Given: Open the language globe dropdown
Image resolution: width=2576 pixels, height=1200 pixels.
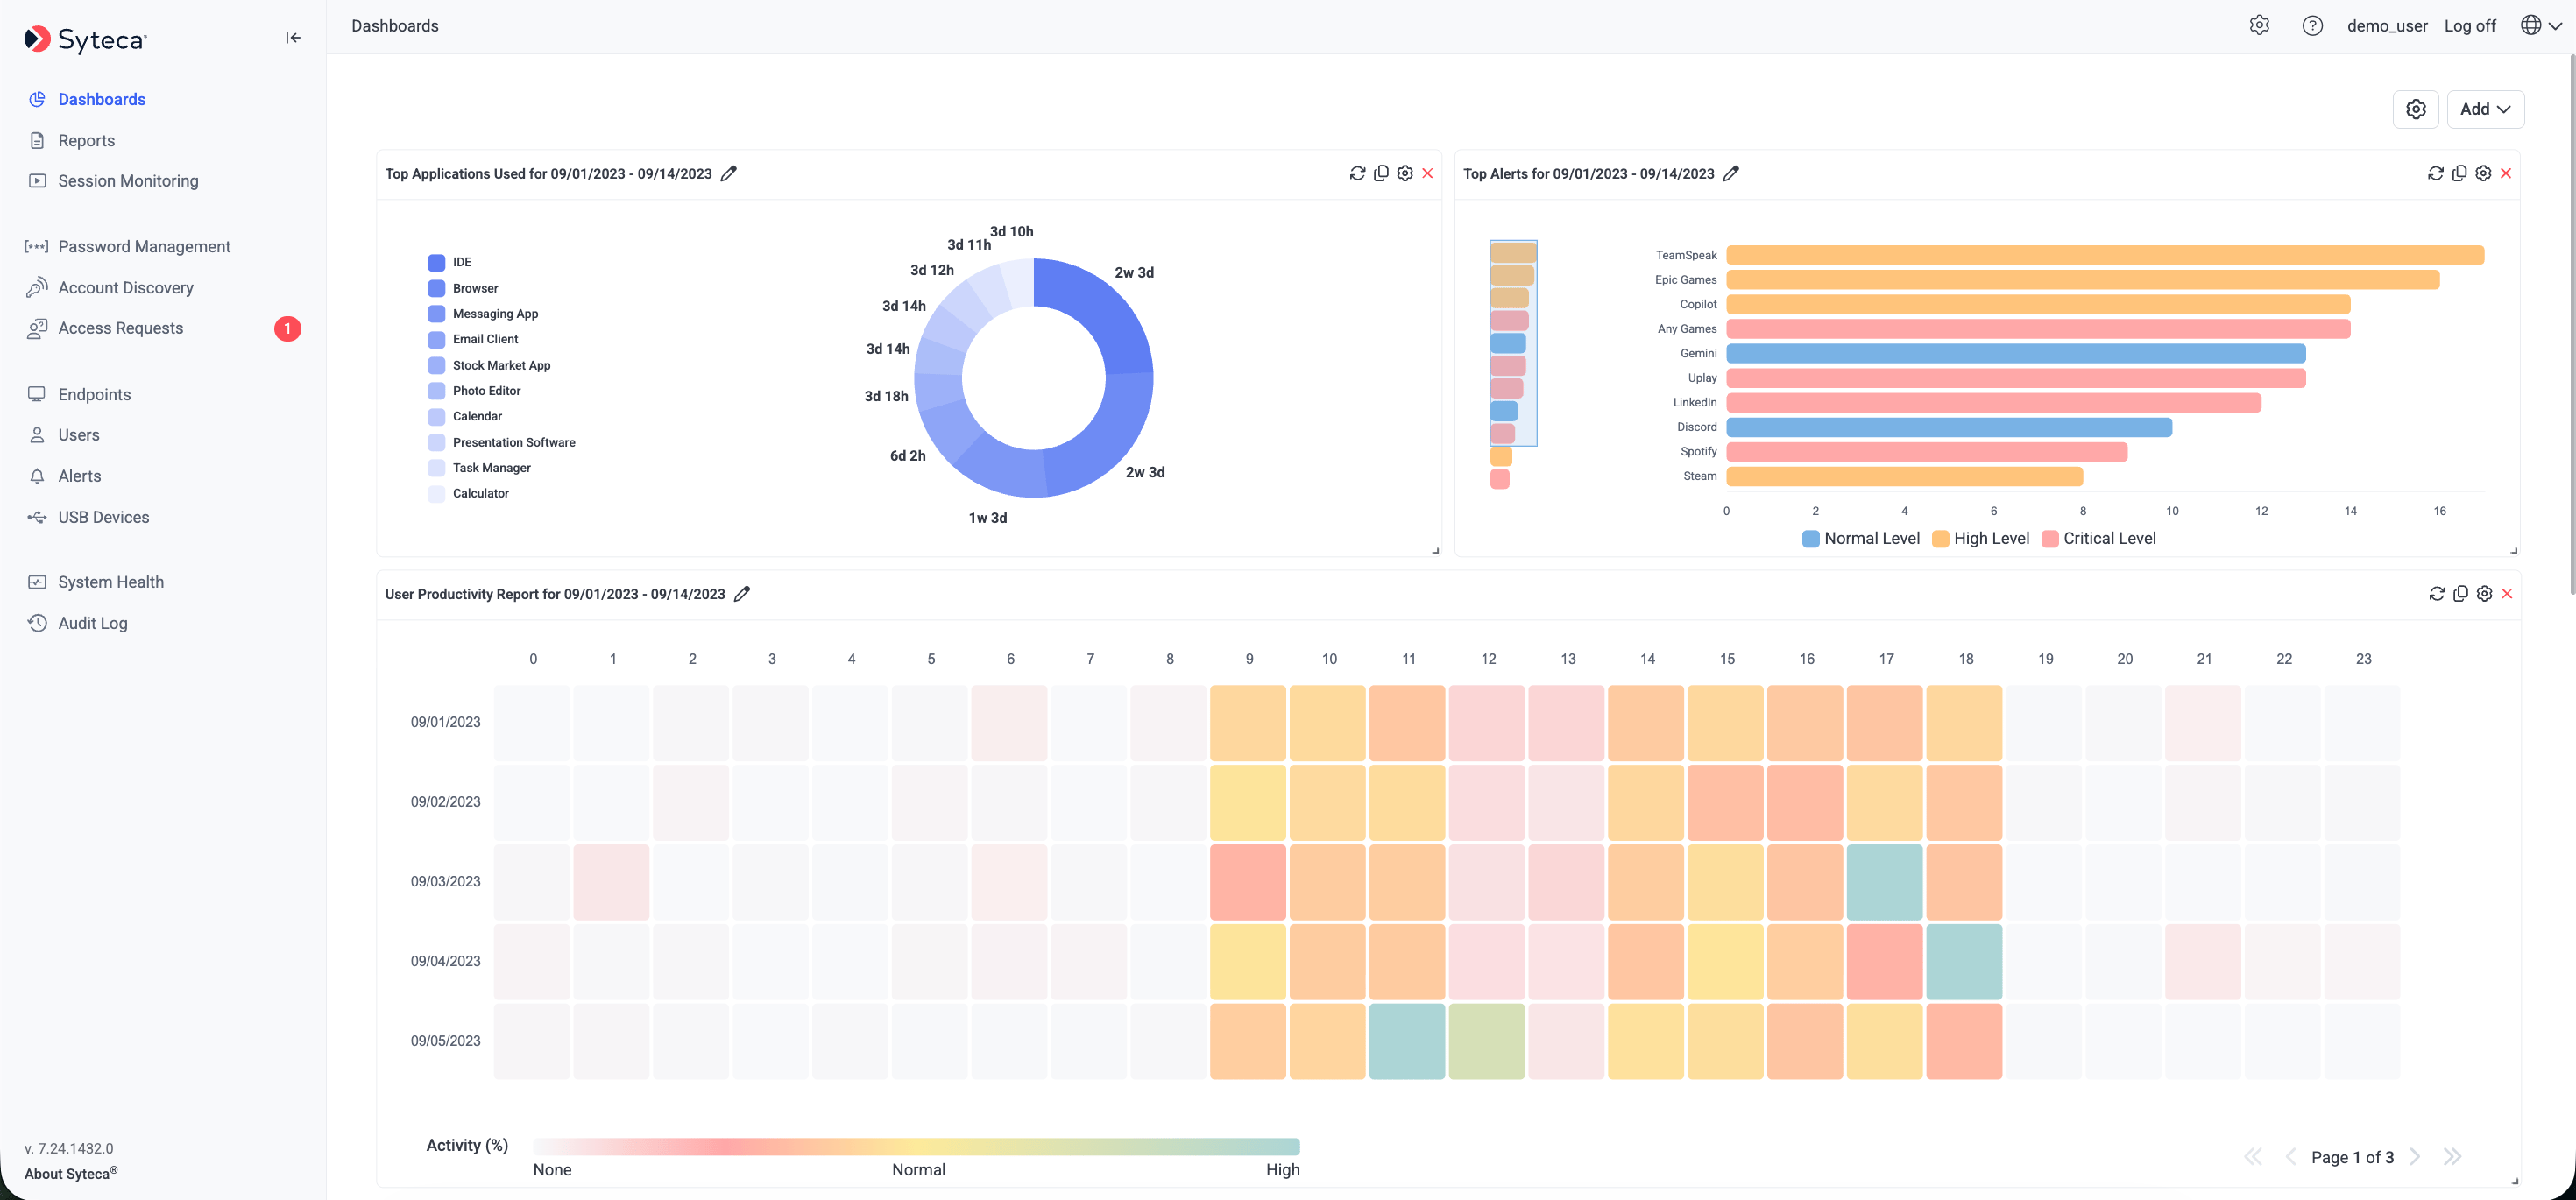Looking at the screenshot, I should pos(2541,26).
